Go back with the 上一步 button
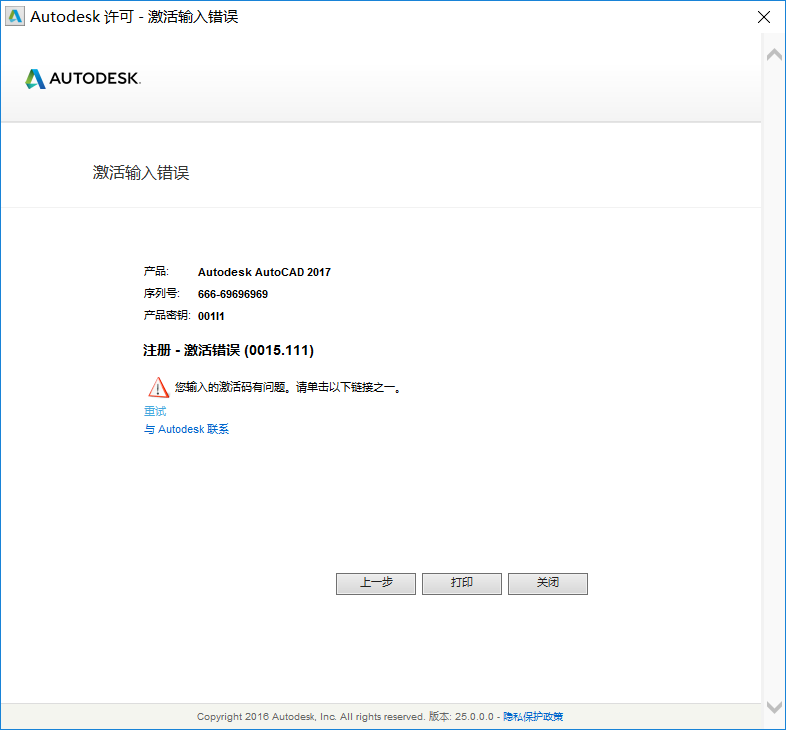The image size is (786, 730). point(376,584)
